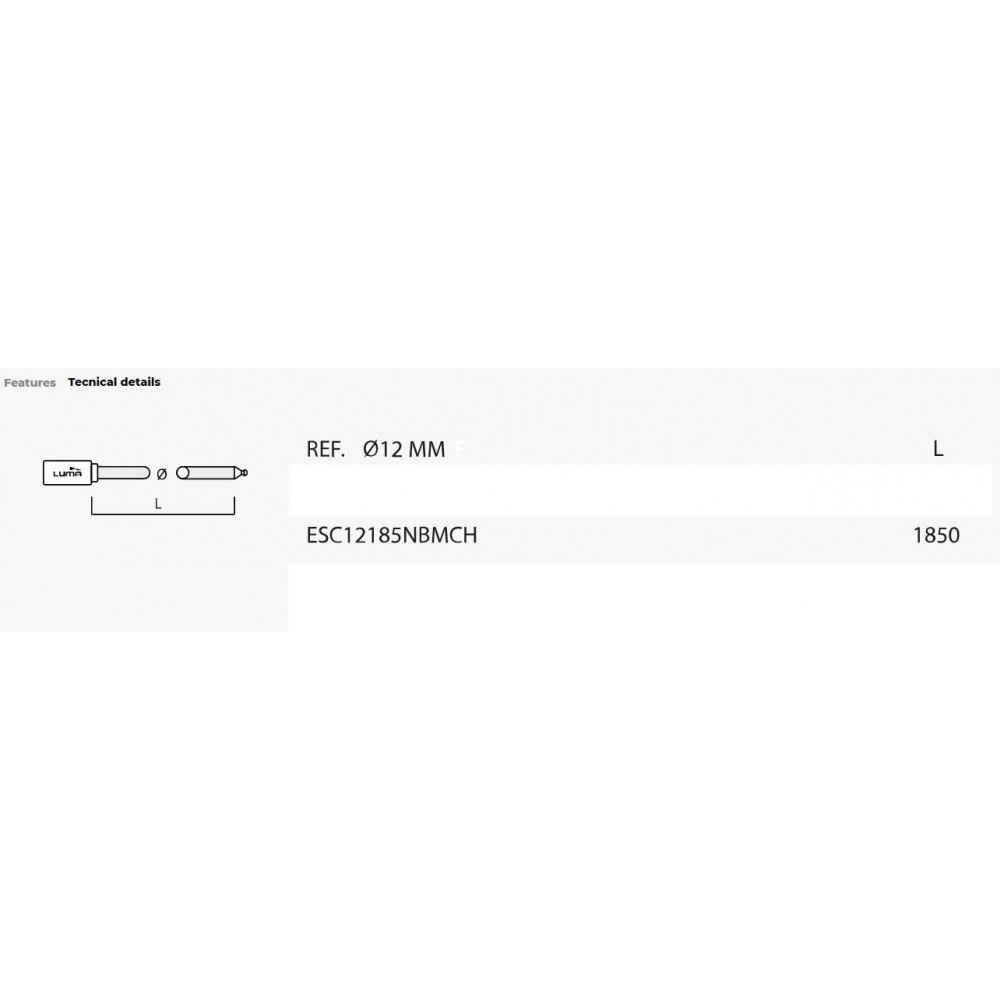Click the L dimension label under the diagram
1000x1000 pixels.
pos(158,504)
